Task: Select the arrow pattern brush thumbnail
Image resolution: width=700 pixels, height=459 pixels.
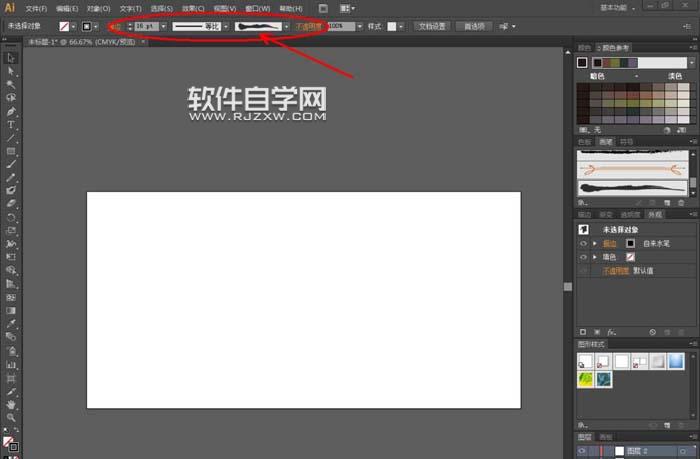Action: [633, 170]
